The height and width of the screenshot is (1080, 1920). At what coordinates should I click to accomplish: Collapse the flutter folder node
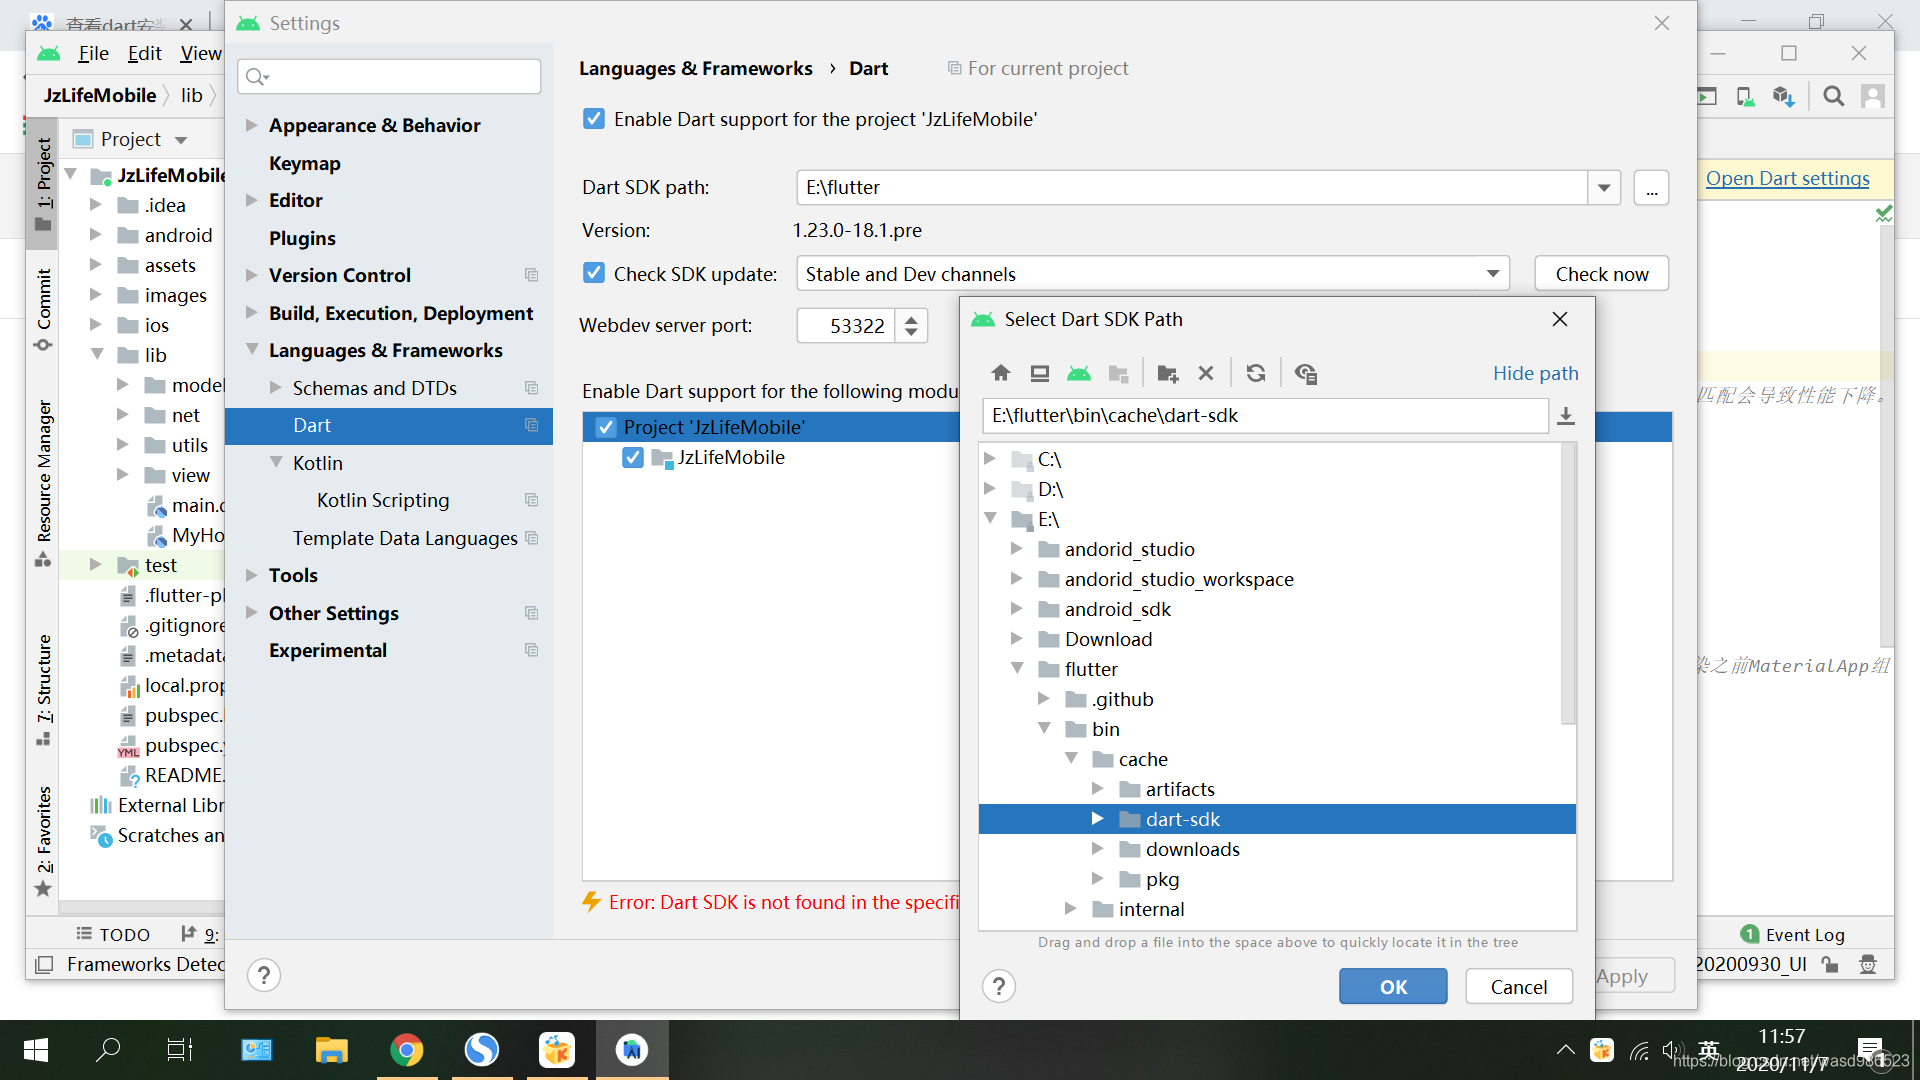(1017, 668)
